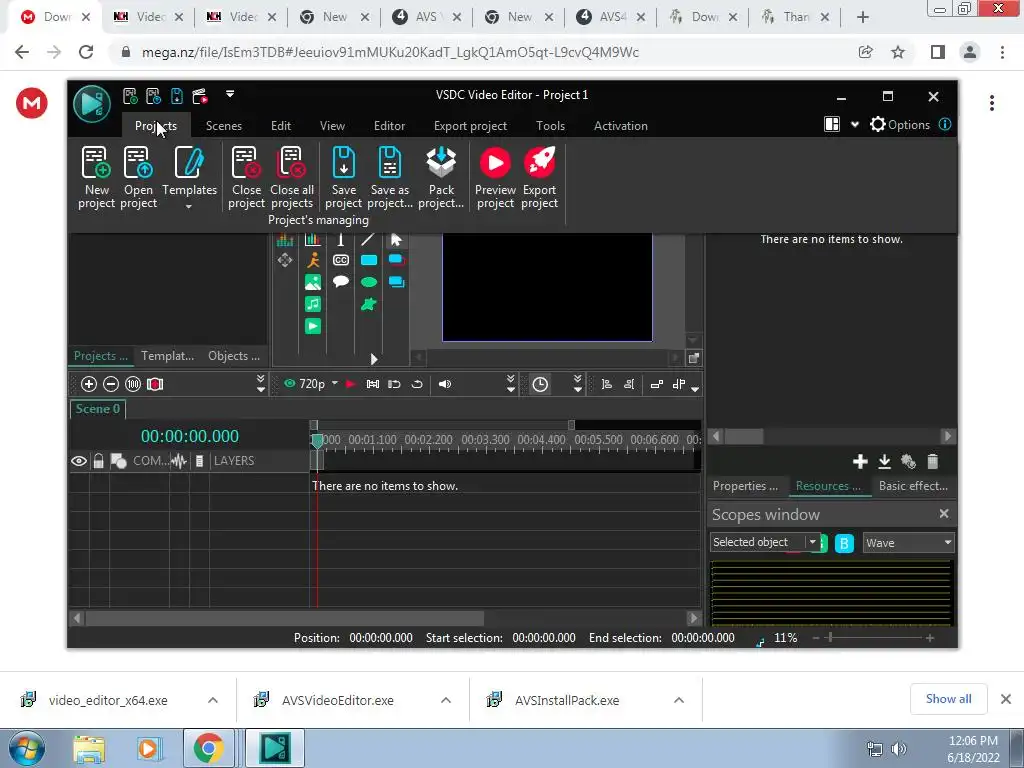Image resolution: width=1024 pixels, height=768 pixels.
Task: Toggle the eye visibility column header
Action: tap(79, 461)
